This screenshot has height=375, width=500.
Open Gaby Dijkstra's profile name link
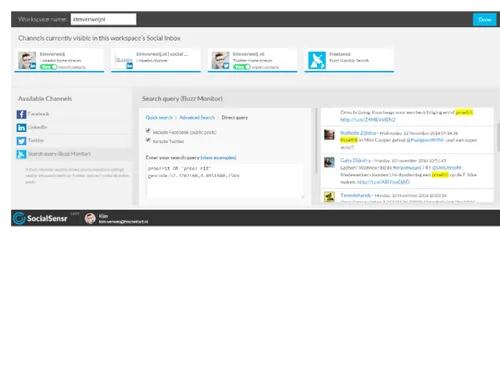point(355,160)
